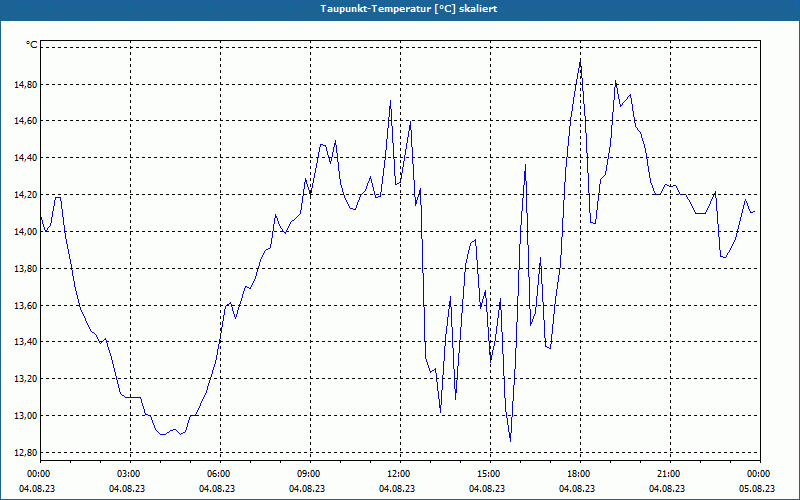800x500 pixels.
Task: Click the 21:00 time label
Action: coord(670,474)
